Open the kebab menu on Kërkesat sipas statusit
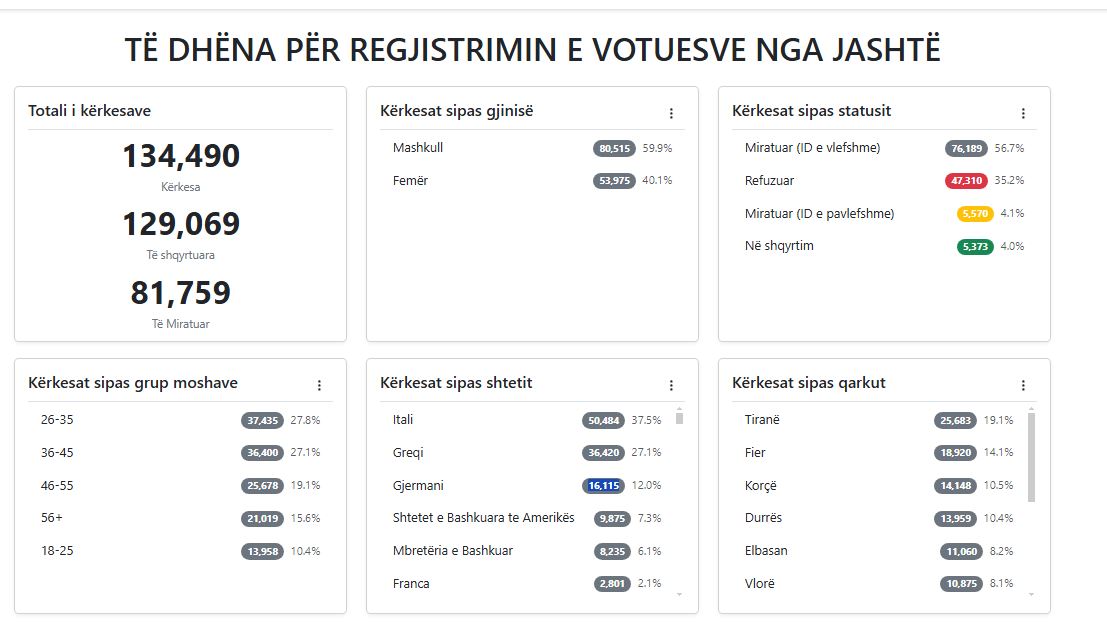Image resolution: width=1107 pixels, height=622 pixels. pyautogui.click(x=1023, y=113)
